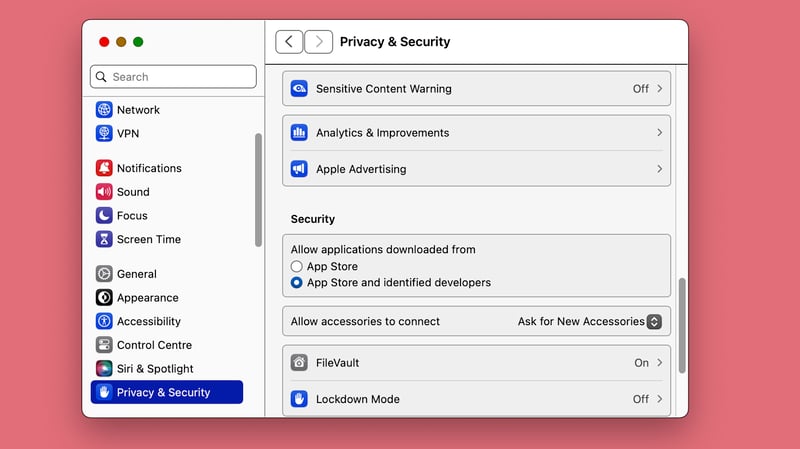This screenshot has width=800, height=449.
Task: Open FileVault settings row
Action: (476, 363)
